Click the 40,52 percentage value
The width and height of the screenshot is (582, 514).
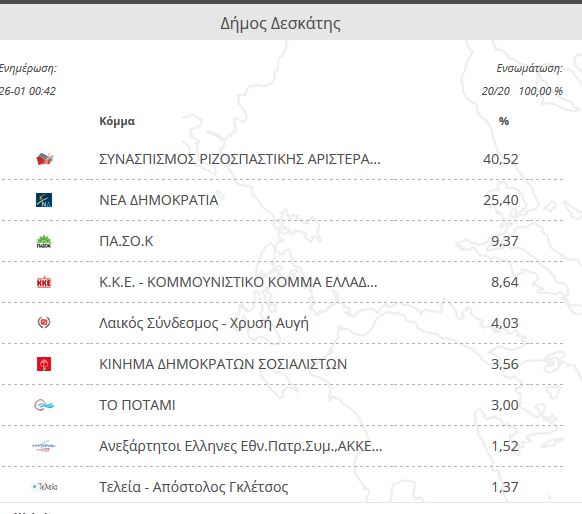500,159
